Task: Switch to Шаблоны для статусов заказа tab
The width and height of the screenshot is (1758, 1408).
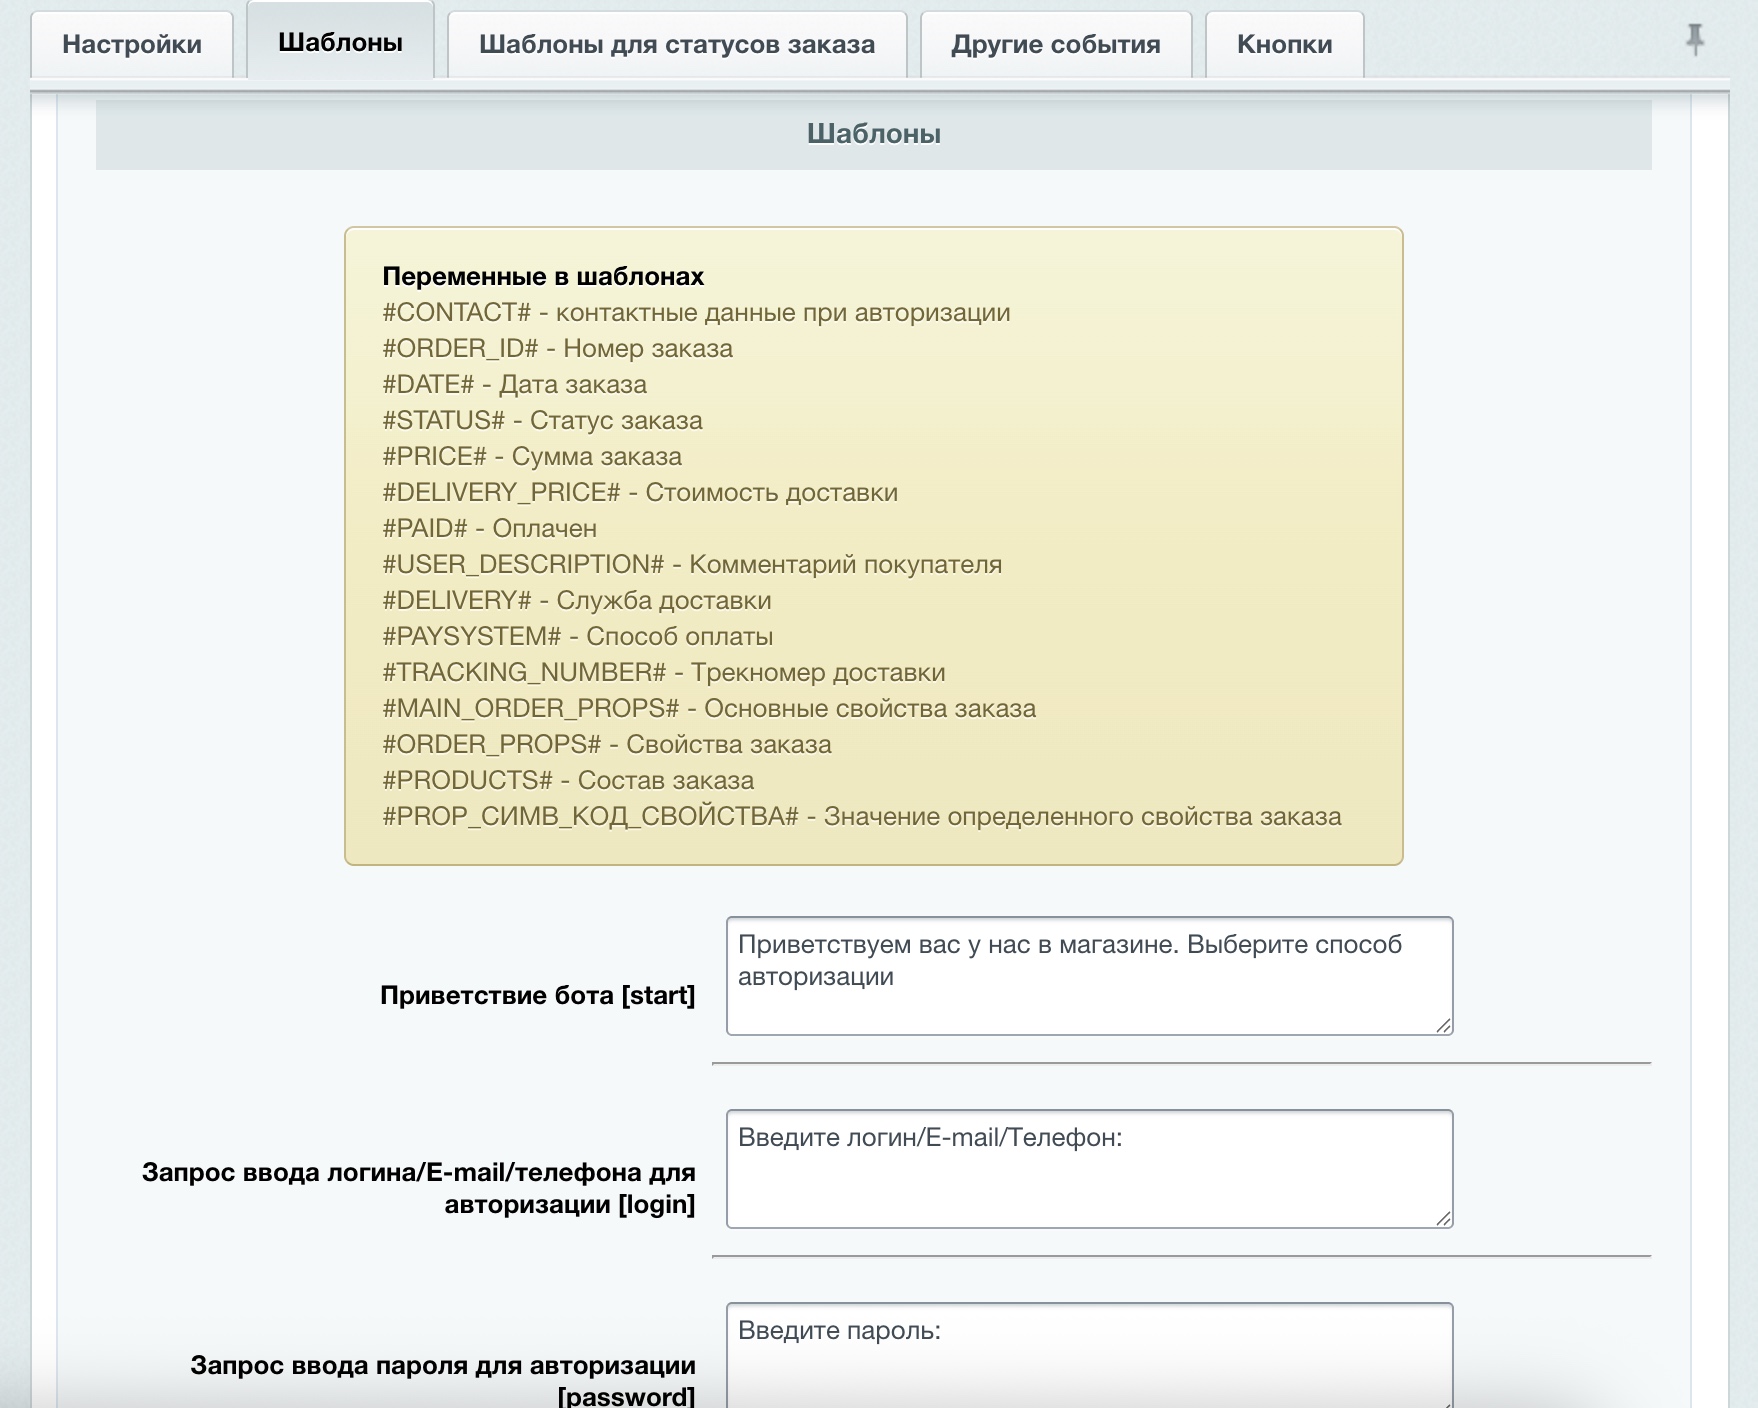Action: click(676, 45)
